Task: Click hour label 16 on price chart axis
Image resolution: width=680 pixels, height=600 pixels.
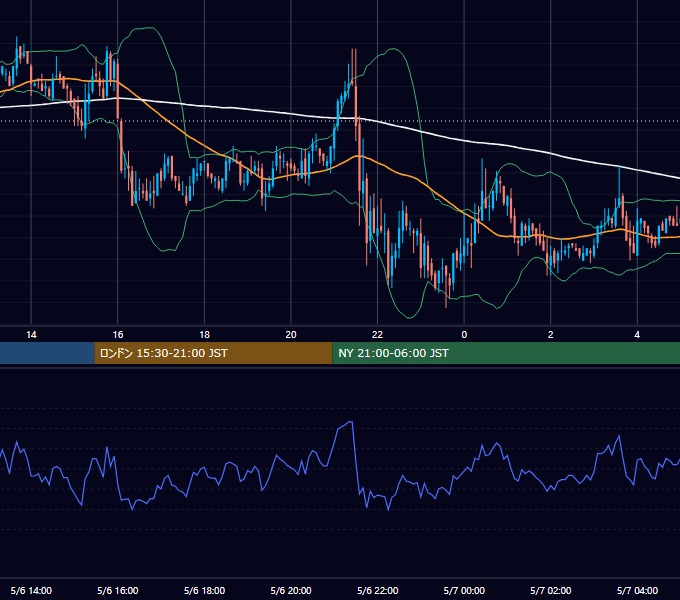Action: pos(118,335)
